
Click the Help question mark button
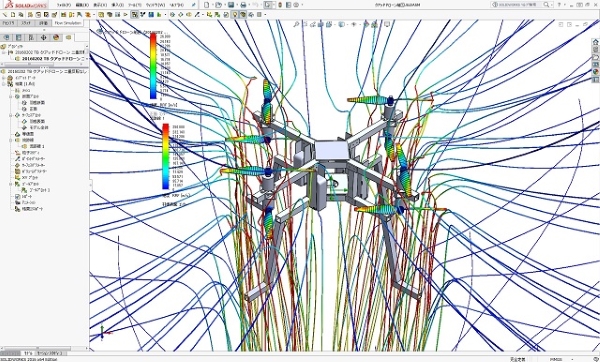coord(559,5)
